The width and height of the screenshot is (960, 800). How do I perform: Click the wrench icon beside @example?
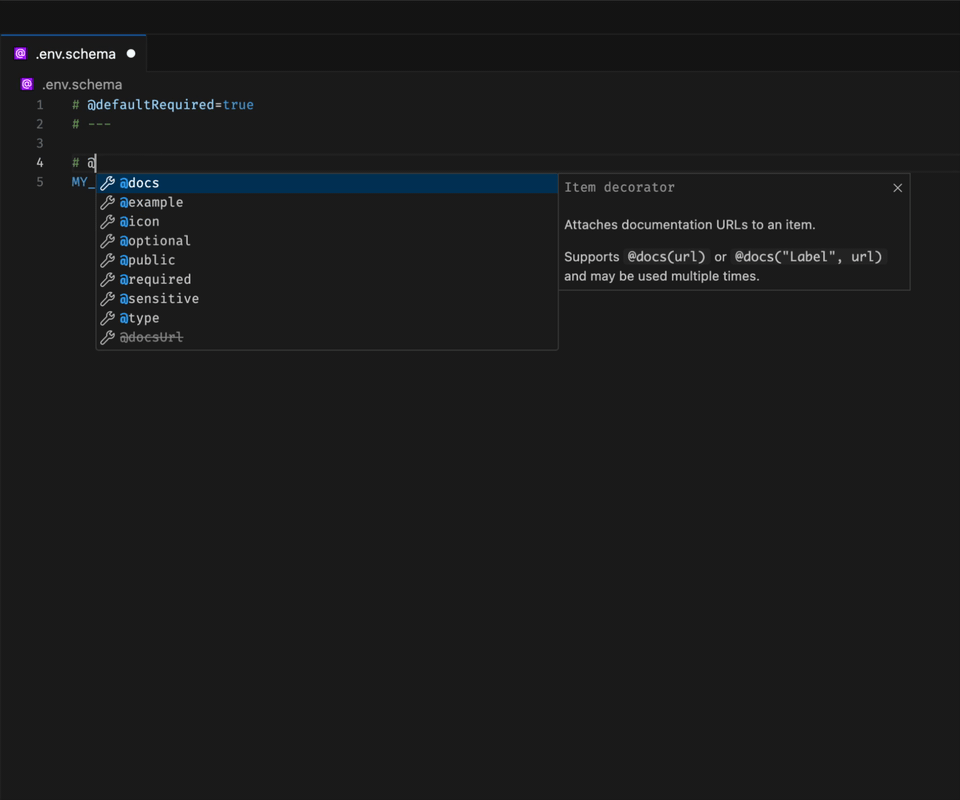click(108, 202)
